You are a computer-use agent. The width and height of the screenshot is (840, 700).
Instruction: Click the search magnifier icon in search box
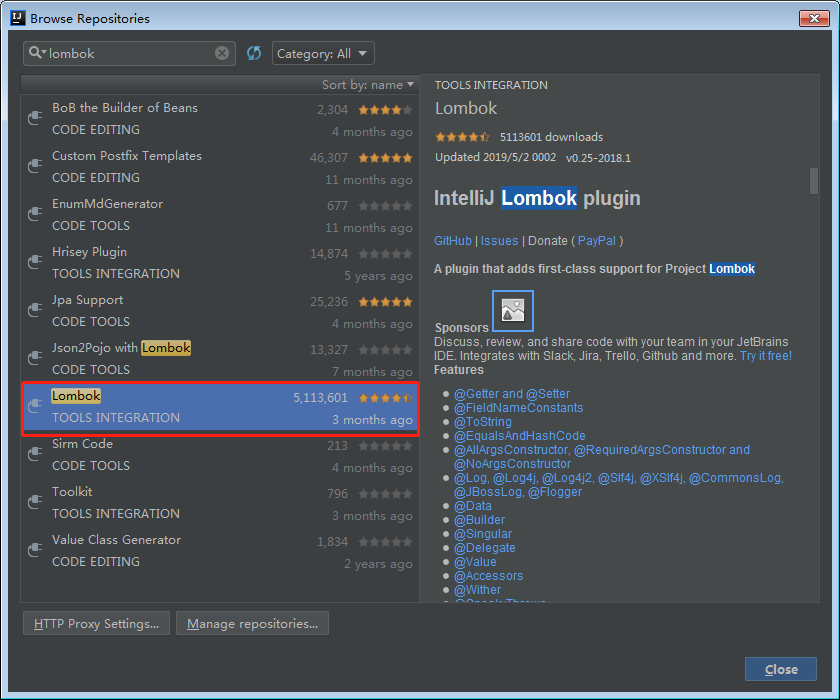coord(36,52)
